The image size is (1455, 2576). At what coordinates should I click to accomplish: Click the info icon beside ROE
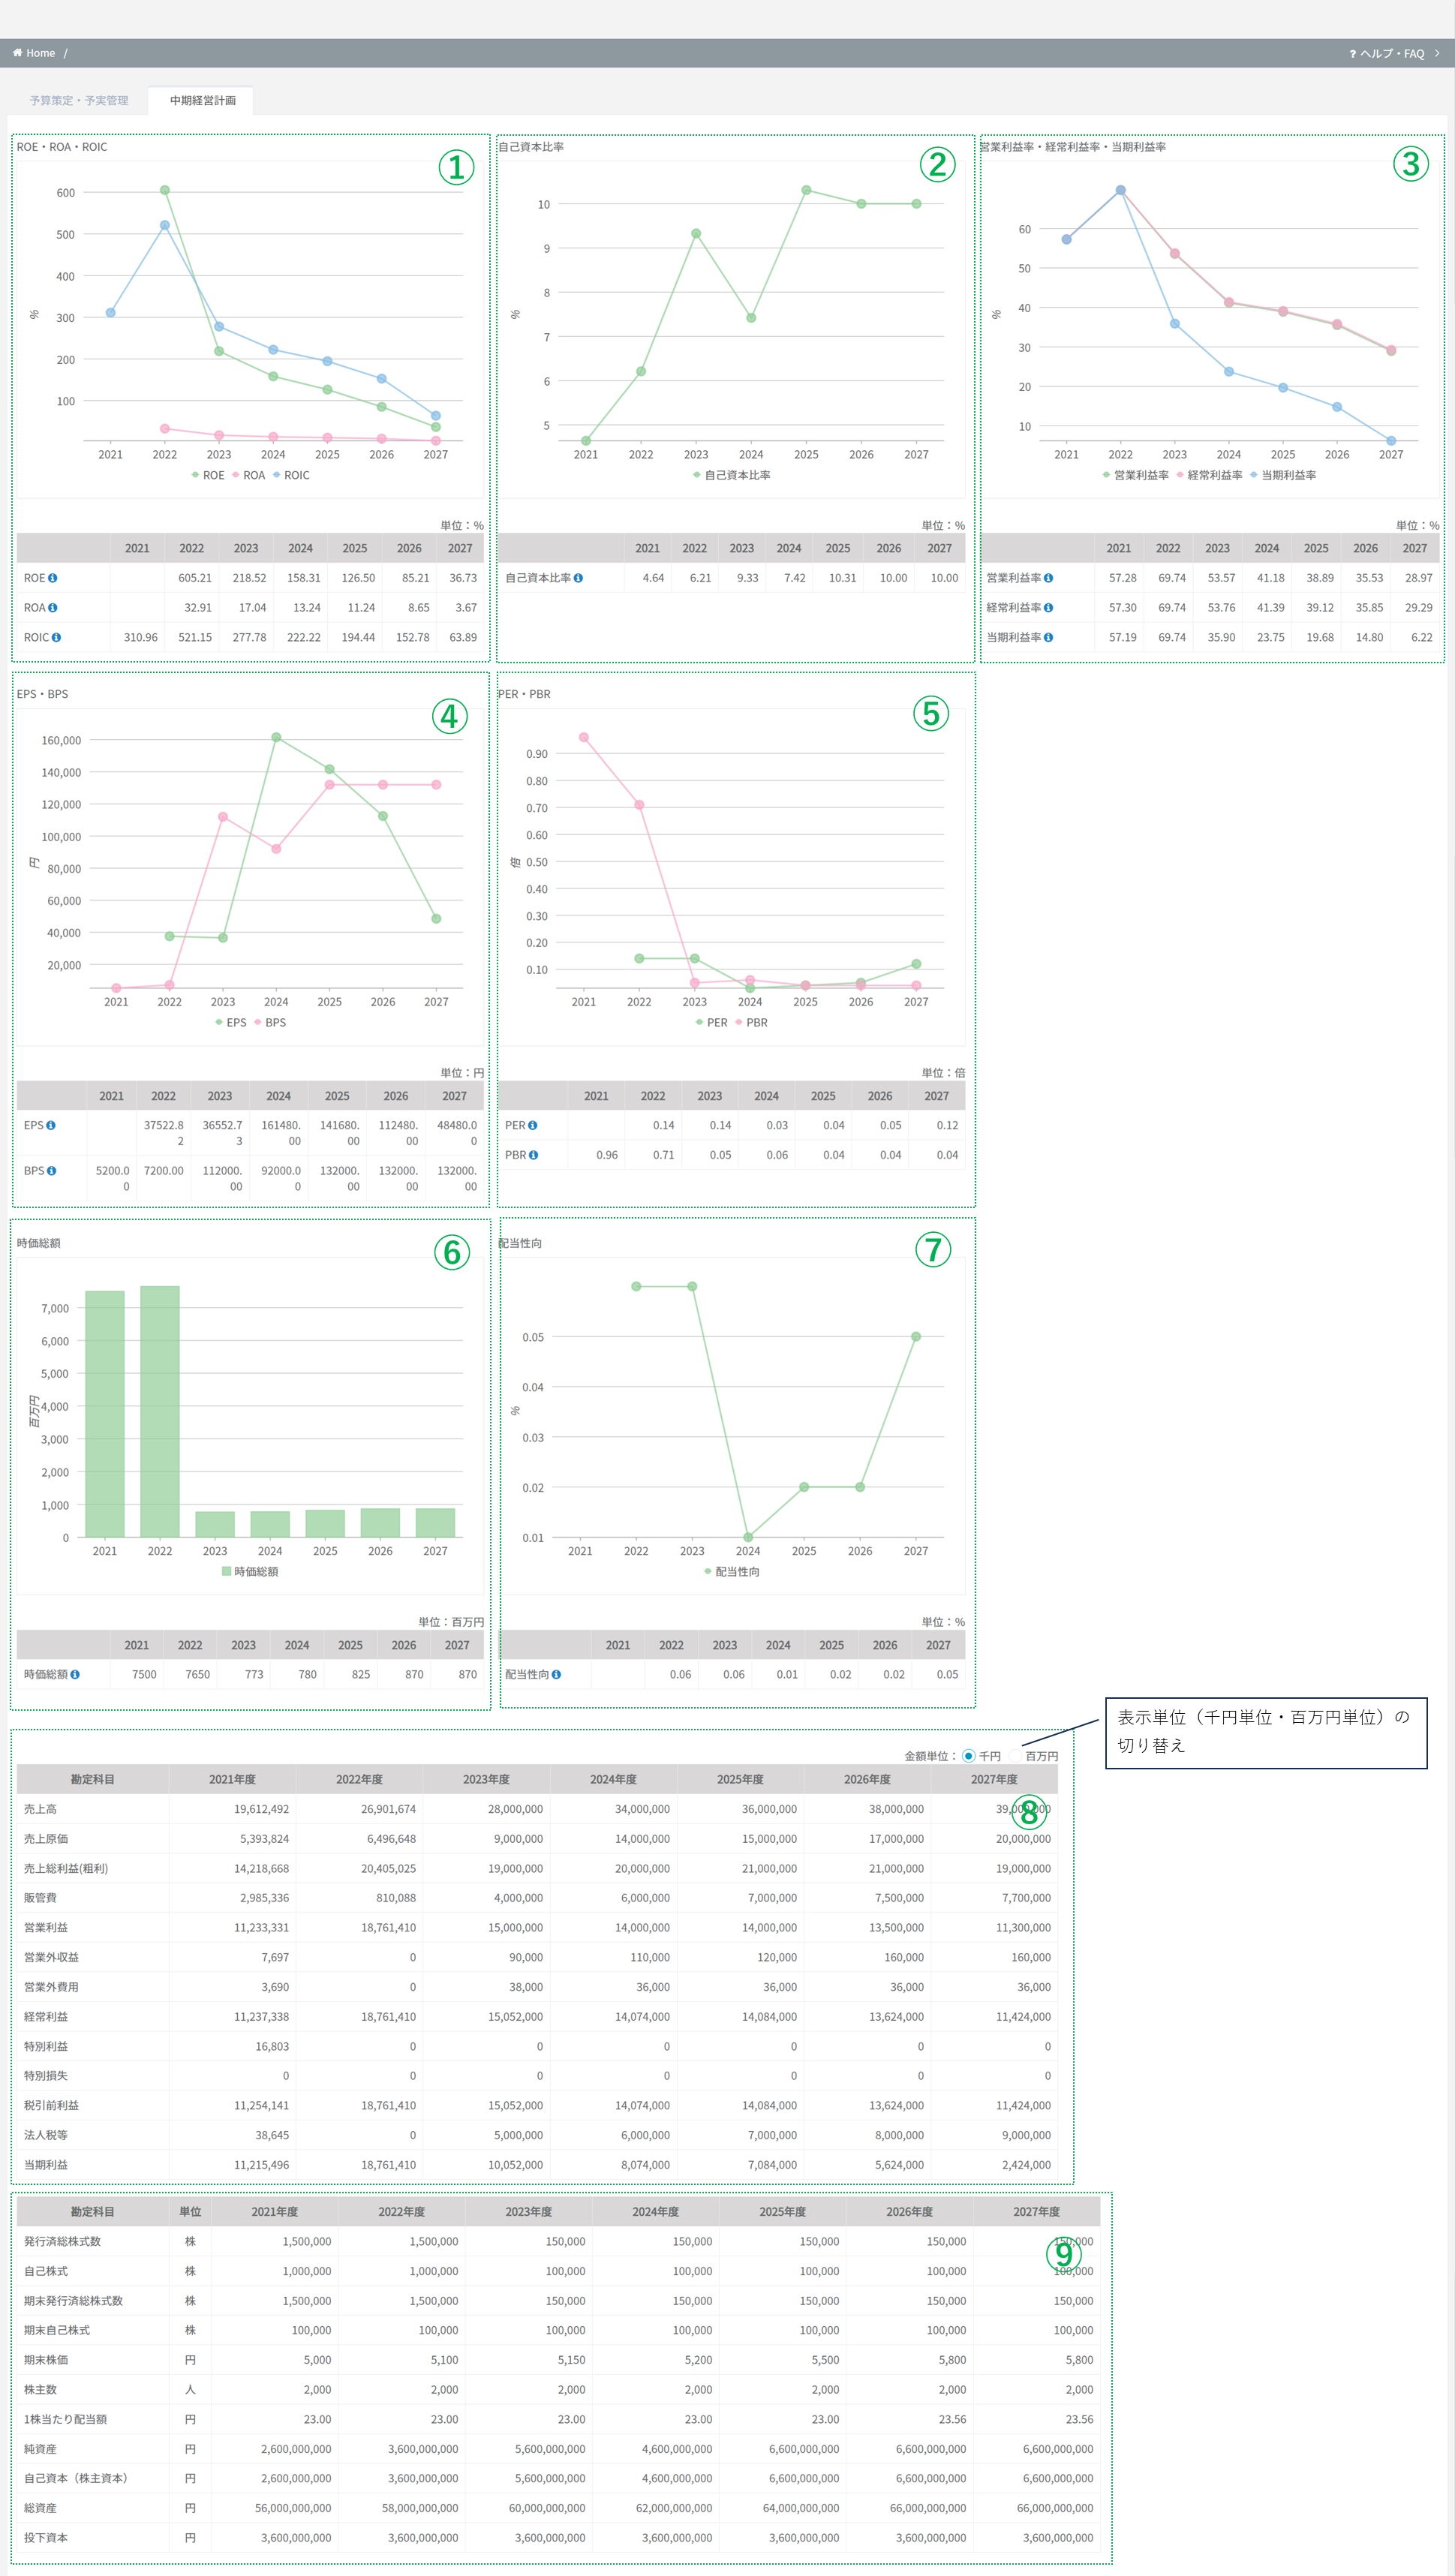tap(53, 578)
